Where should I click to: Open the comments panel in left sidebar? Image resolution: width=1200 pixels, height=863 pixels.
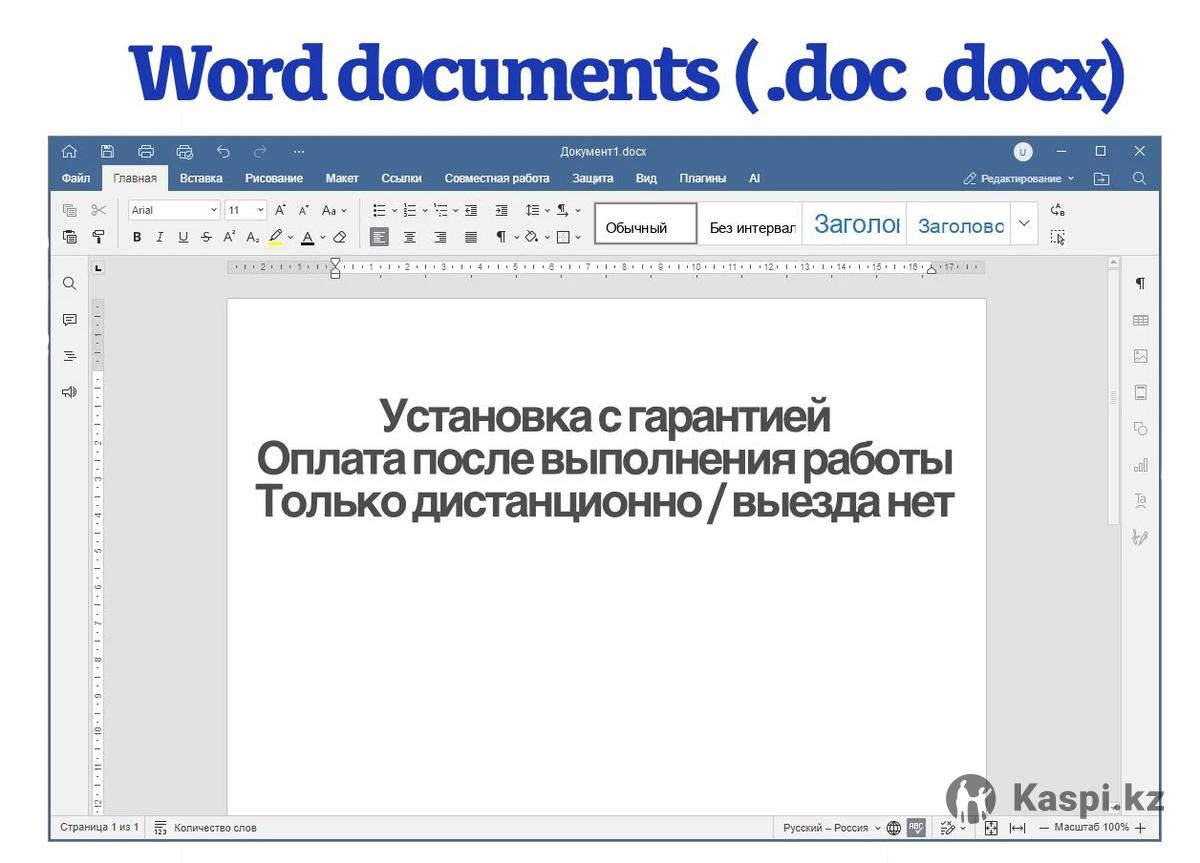click(69, 320)
